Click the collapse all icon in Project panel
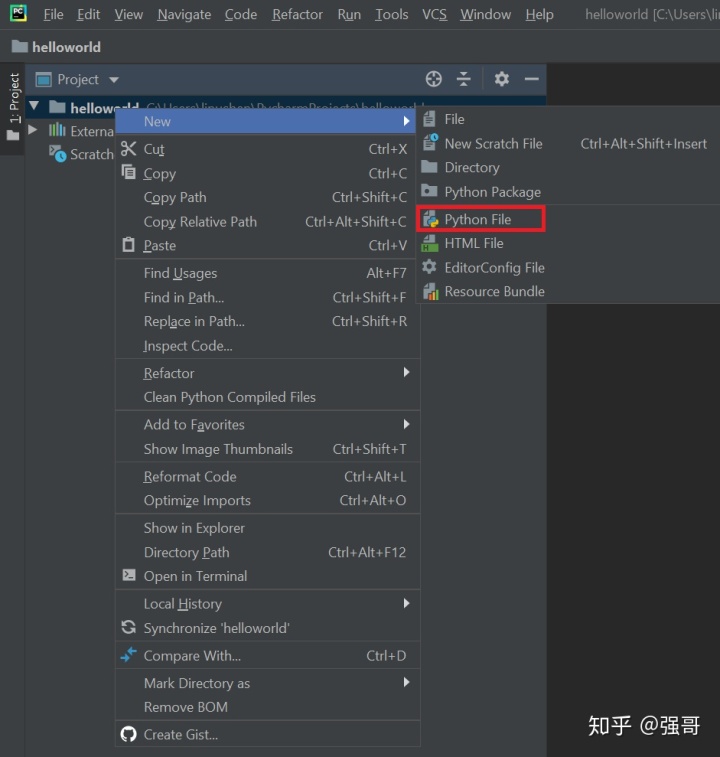Viewport: 720px width, 757px height. coord(464,79)
